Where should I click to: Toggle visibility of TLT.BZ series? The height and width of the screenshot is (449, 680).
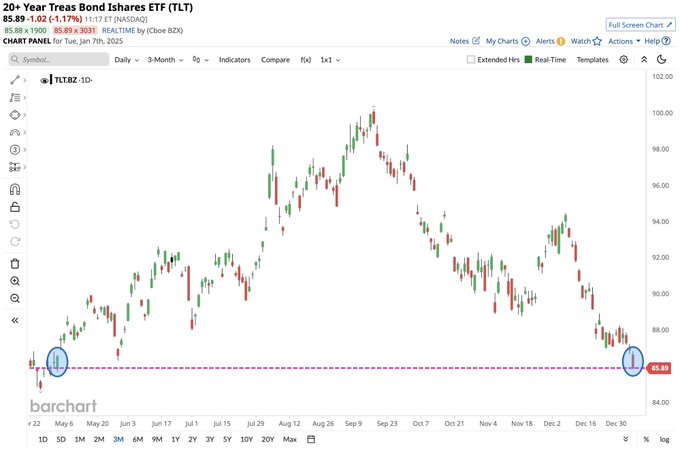[x=44, y=80]
